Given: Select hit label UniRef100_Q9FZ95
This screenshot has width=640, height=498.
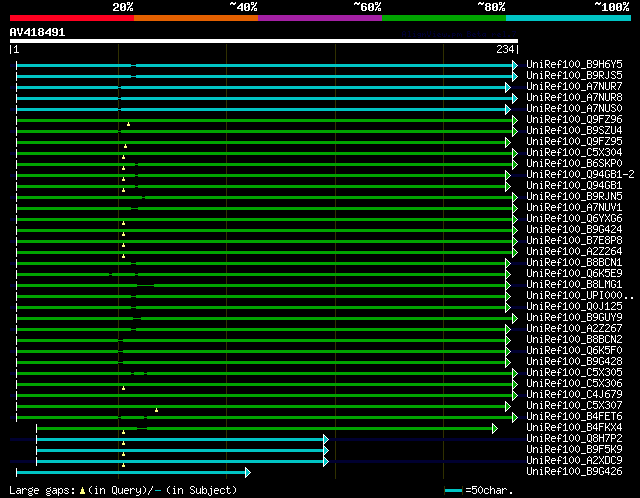Looking at the screenshot, I should coord(574,142).
